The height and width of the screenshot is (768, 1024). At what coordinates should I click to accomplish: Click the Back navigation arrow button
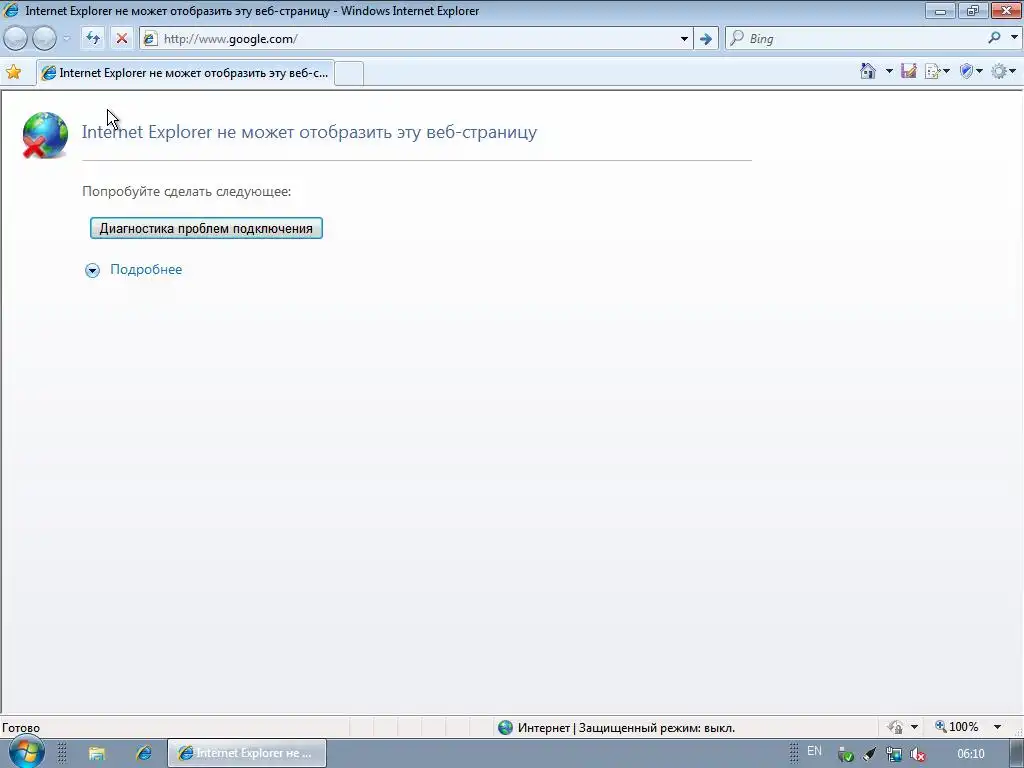[16, 39]
